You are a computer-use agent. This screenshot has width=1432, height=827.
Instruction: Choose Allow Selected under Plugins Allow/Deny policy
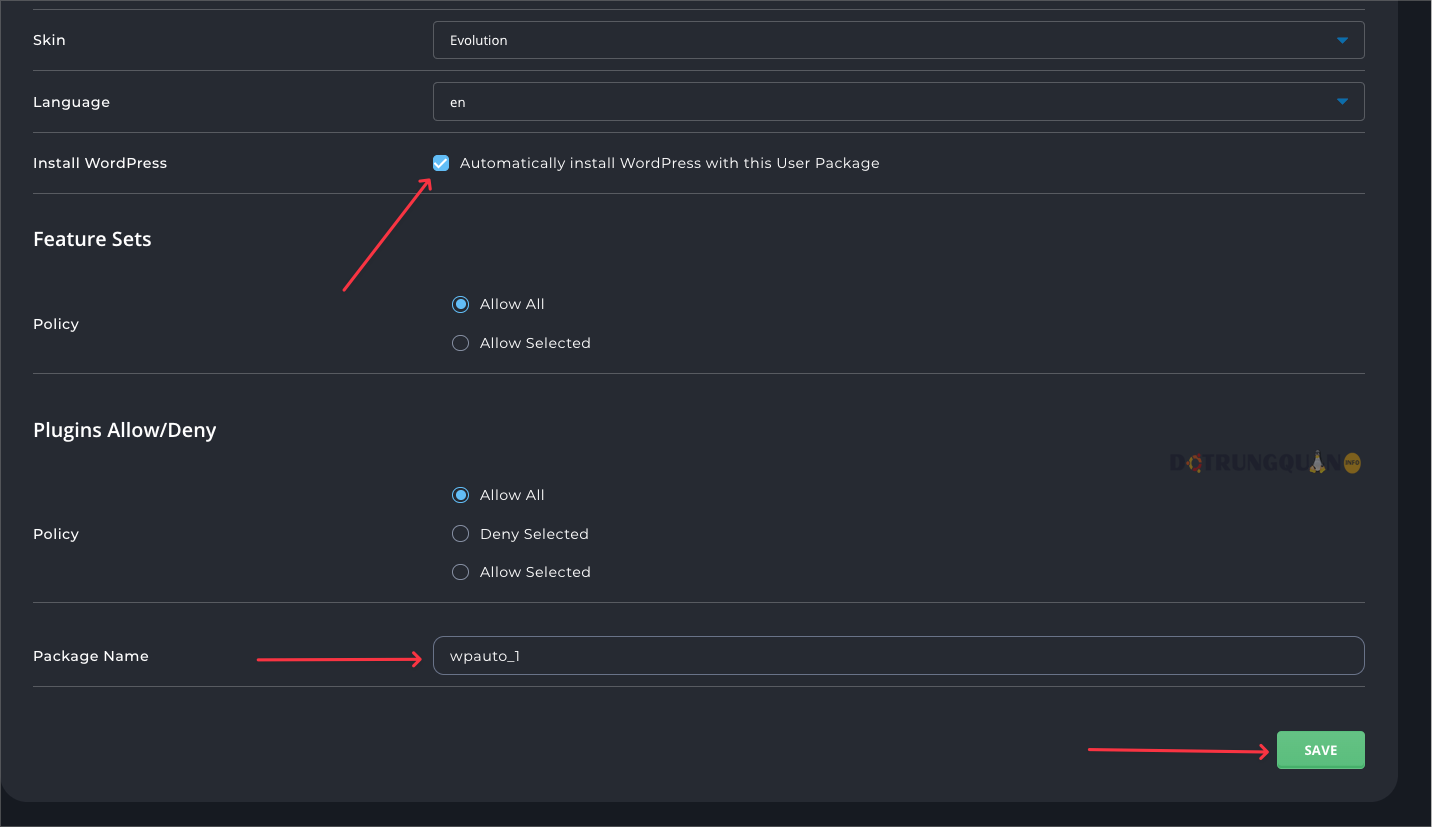pyautogui.click(x=460, y=572)
